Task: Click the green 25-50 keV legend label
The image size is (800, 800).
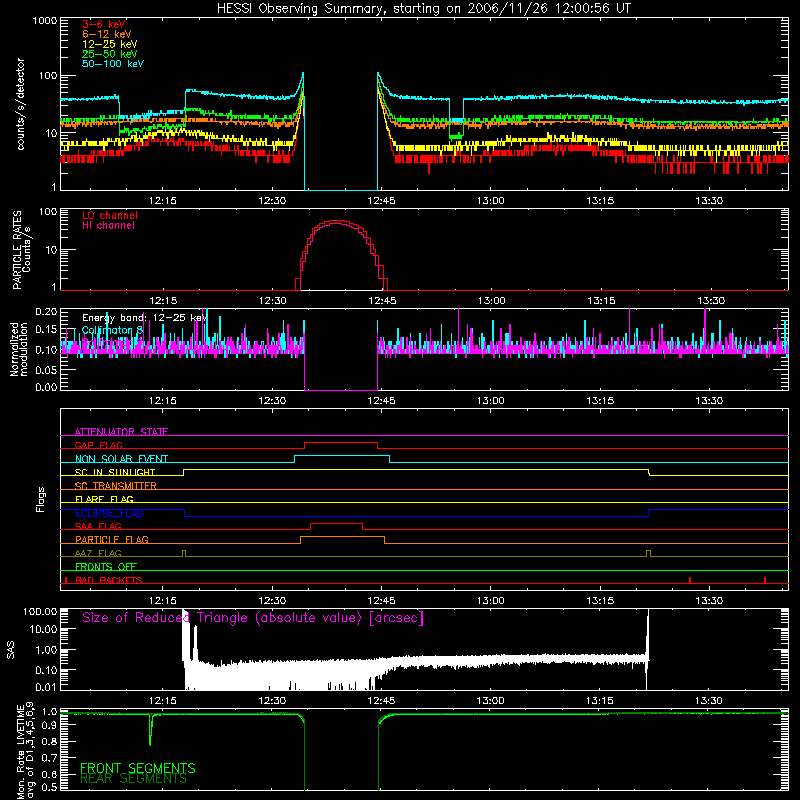Action: tap(110, 54)
